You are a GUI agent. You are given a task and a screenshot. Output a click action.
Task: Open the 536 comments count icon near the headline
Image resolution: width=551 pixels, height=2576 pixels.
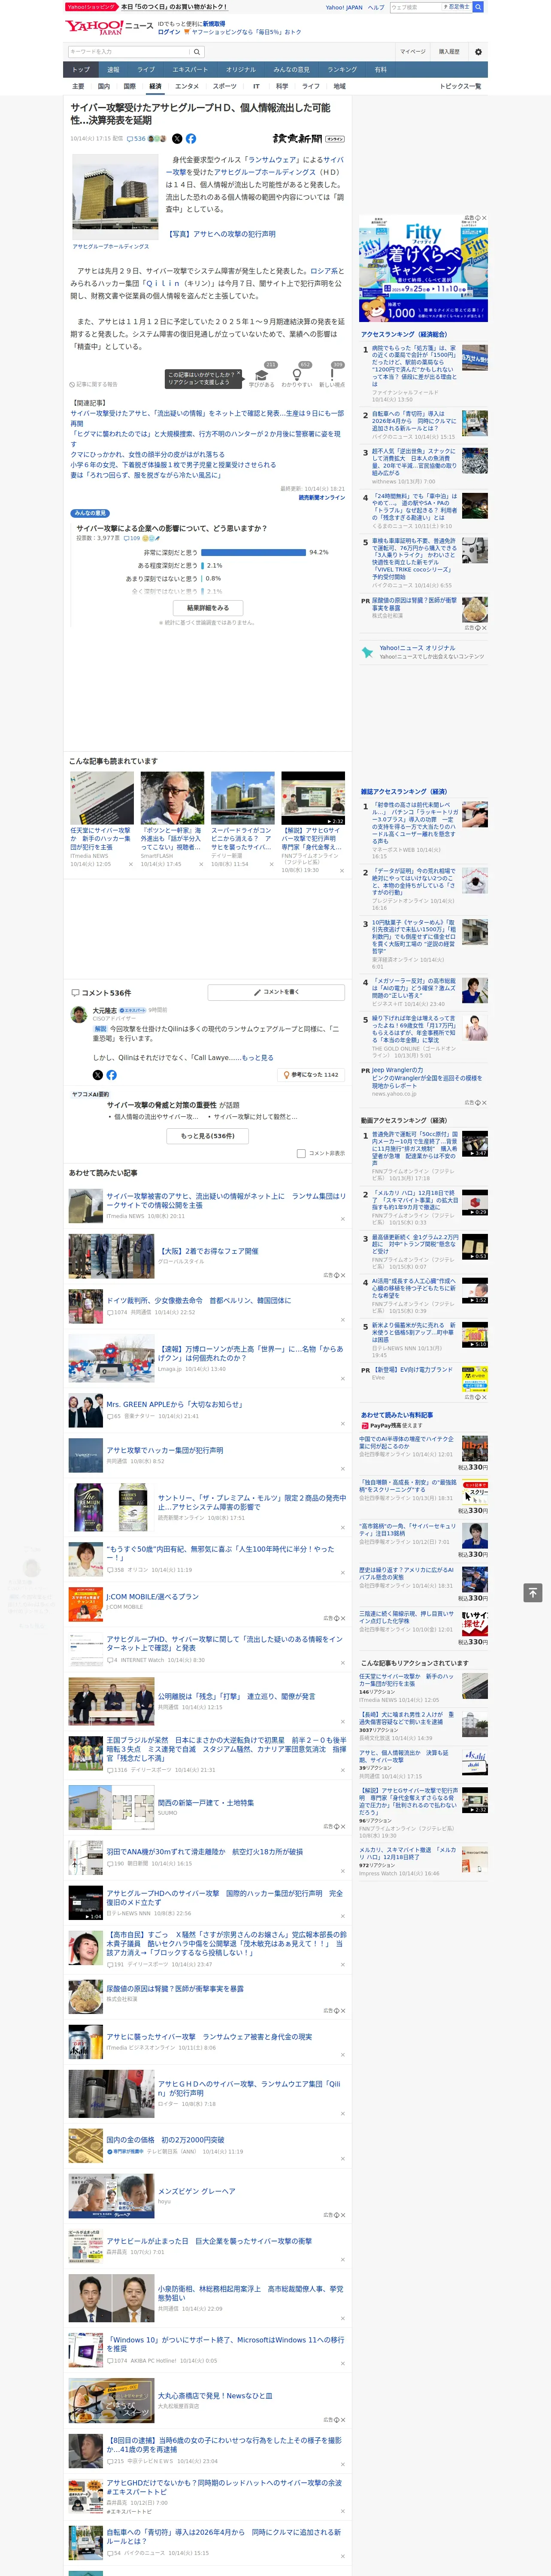(136, 139)
